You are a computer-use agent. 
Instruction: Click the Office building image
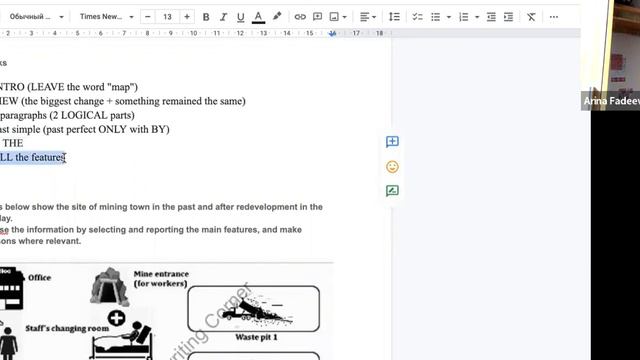pos(11,288)
